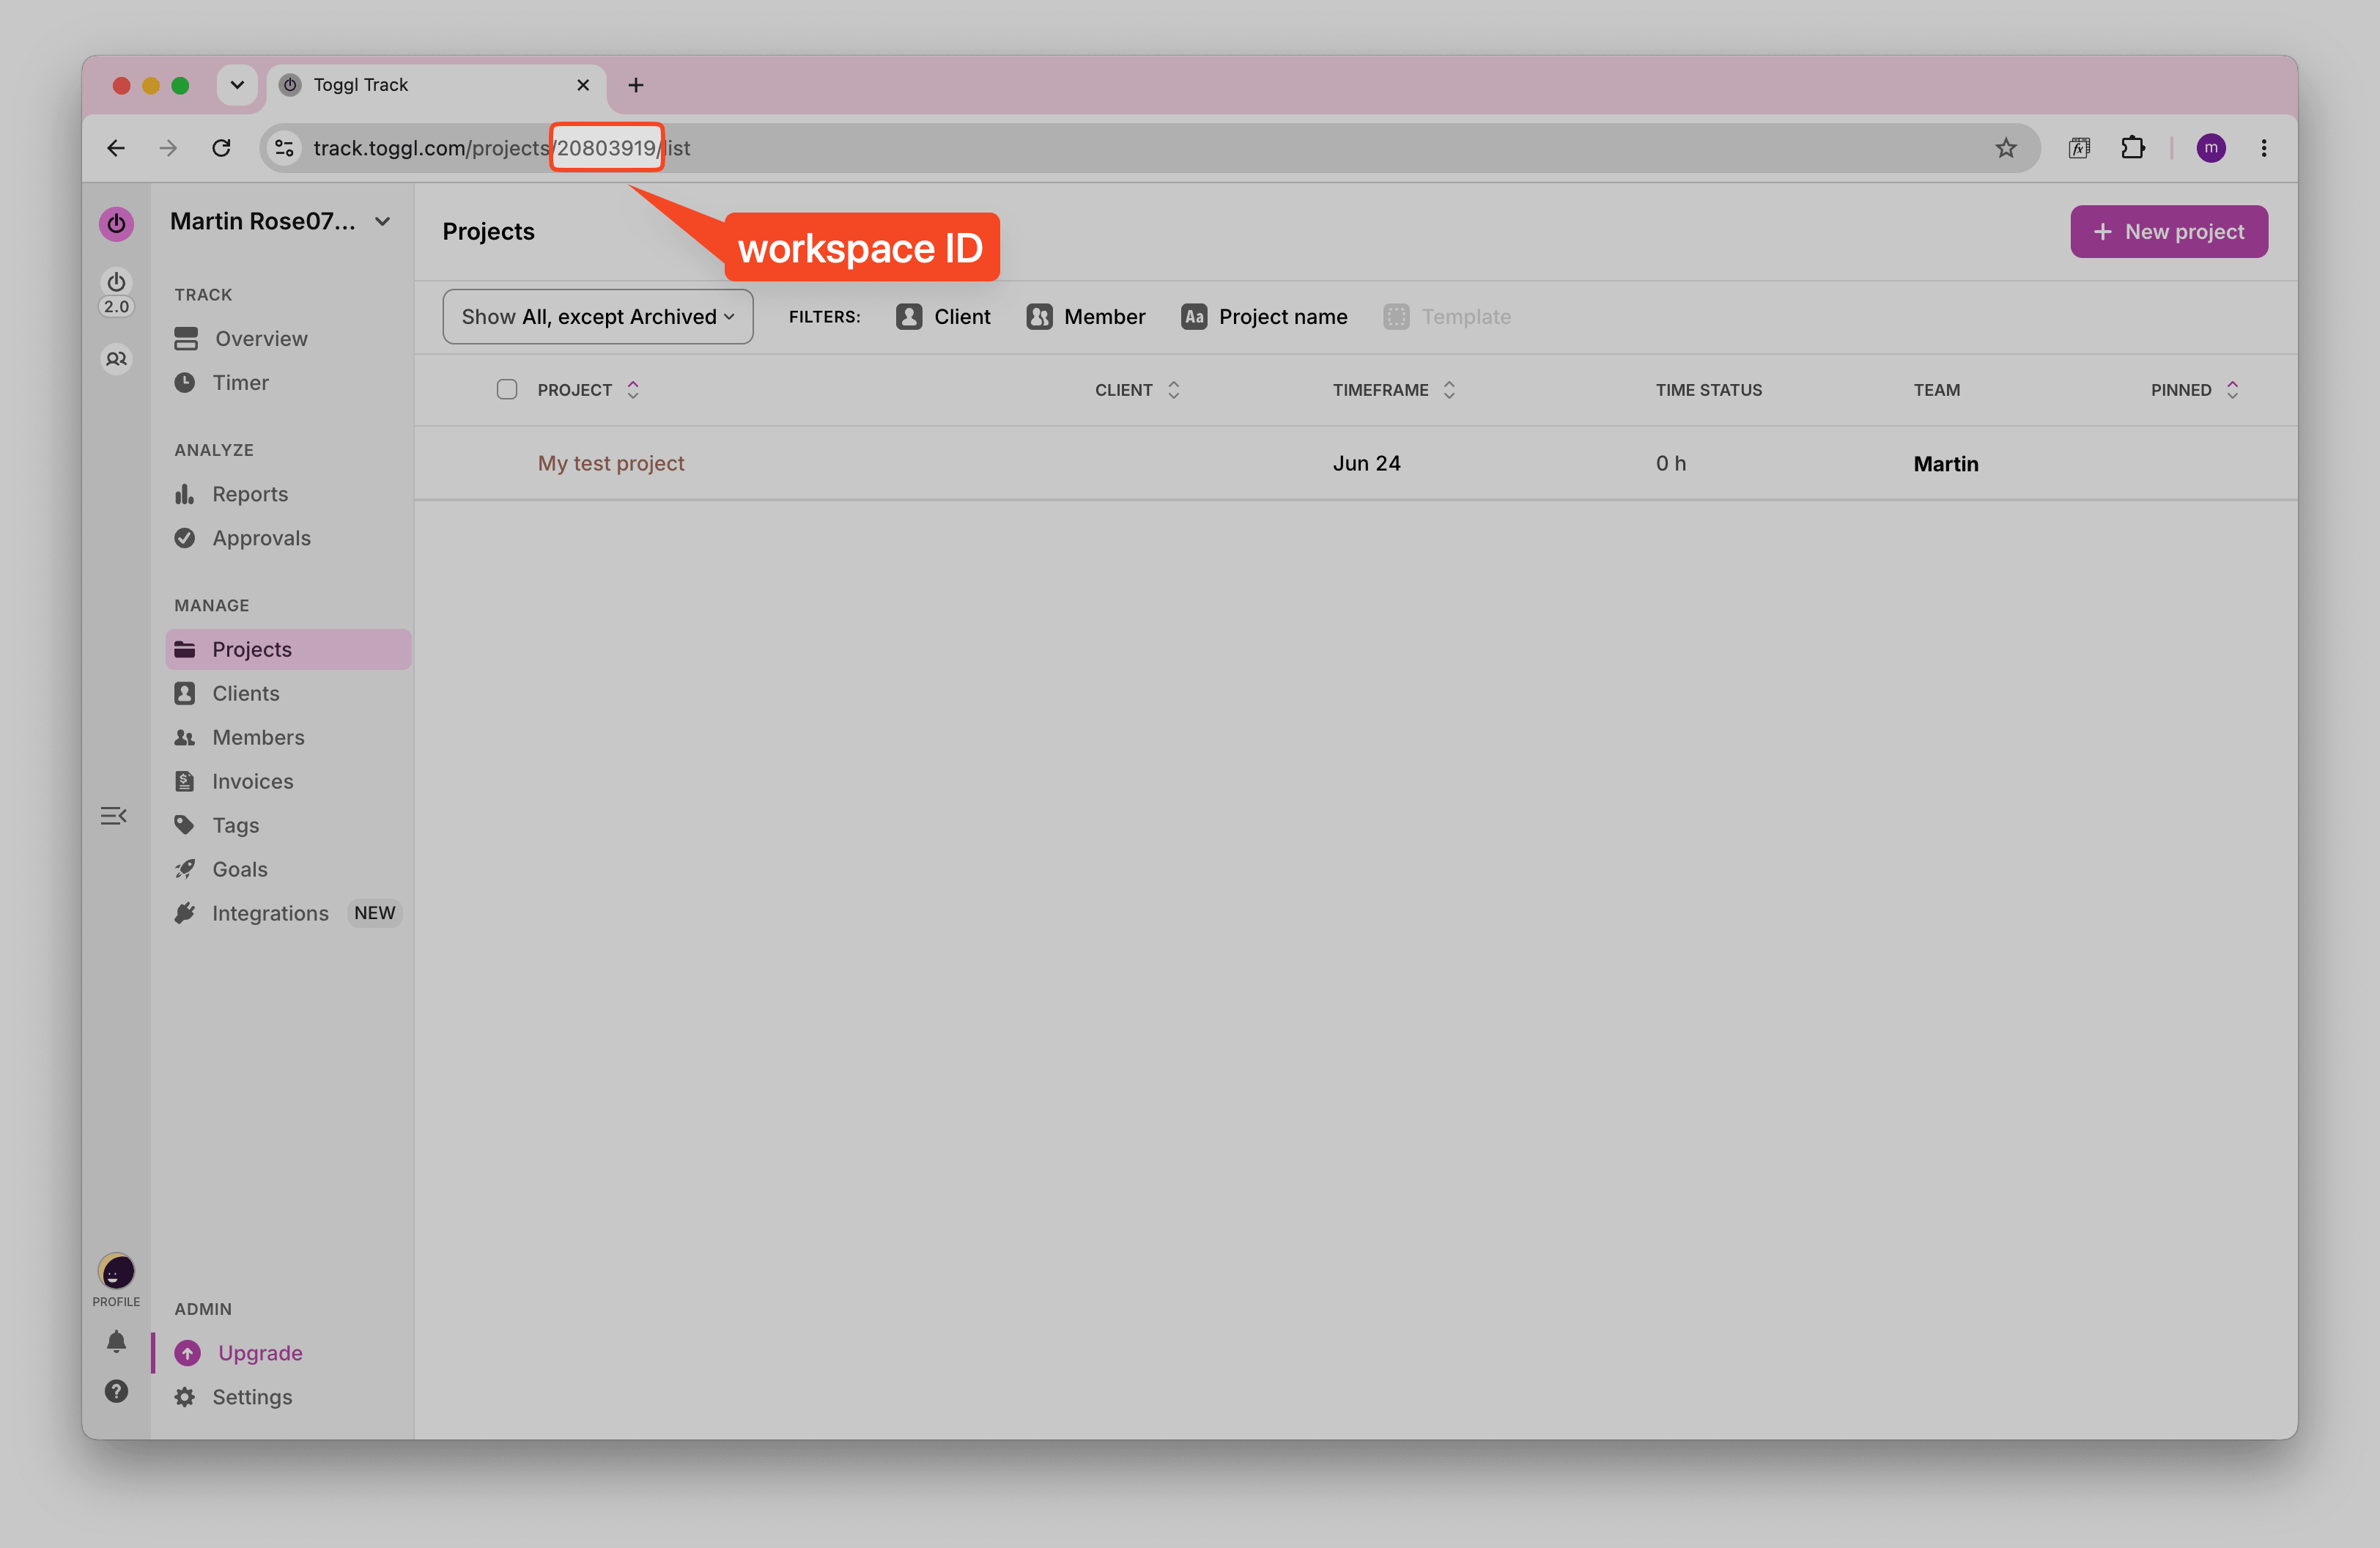Click the TIME STATUS column header

[1708, 390]
